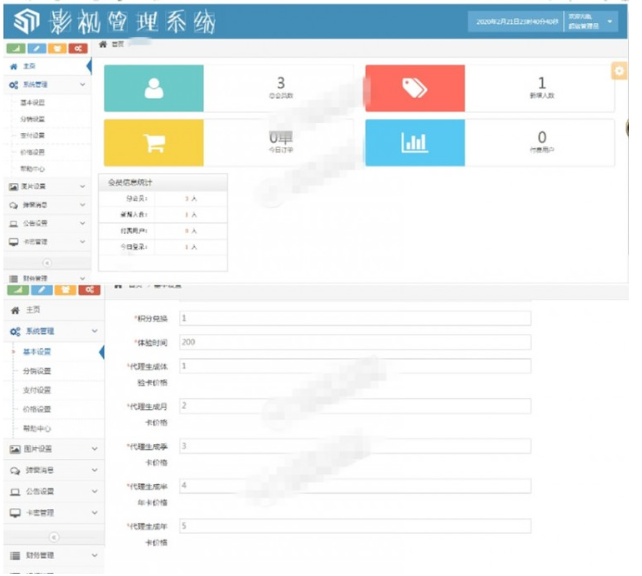Open 帮助中心 link in the lower sidebar
642x576 pixels.
tap(38, 428)
